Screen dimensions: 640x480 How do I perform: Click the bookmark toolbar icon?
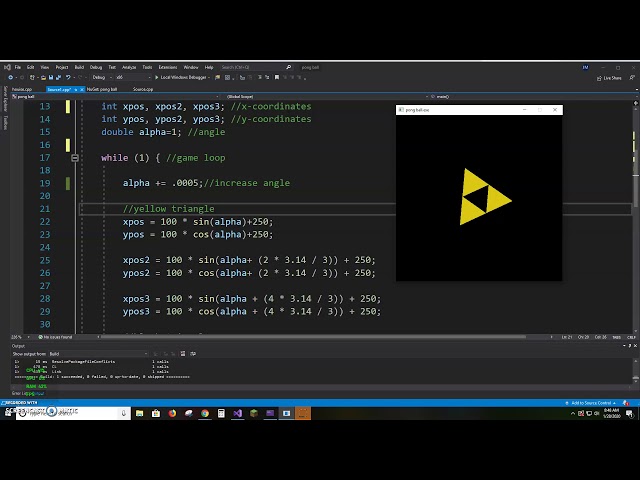pos(277,77)
